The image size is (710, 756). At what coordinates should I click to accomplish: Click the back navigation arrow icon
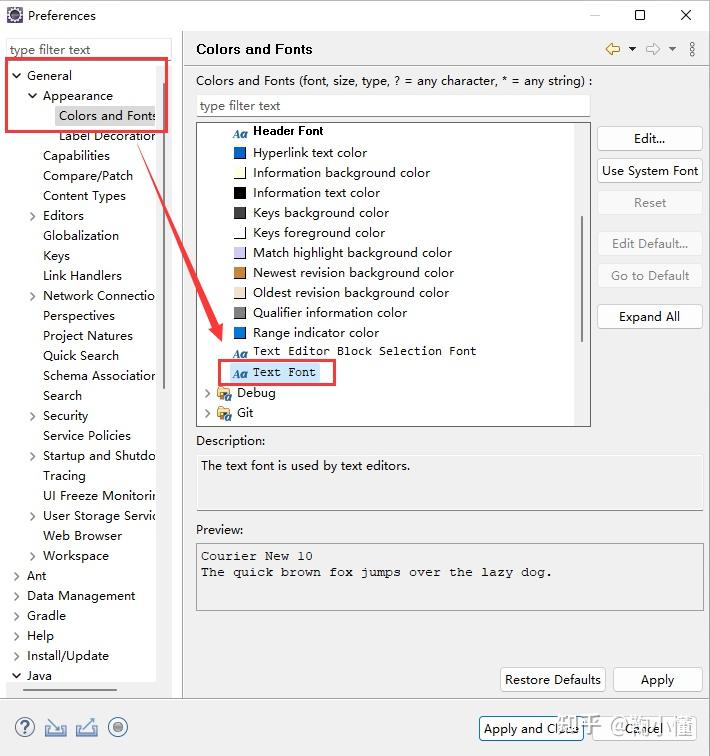(613, 49)
